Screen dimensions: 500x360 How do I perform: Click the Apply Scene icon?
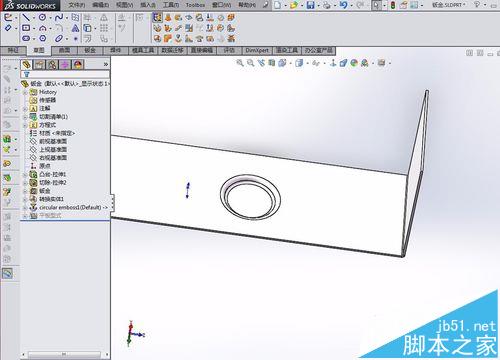(365, 63)
